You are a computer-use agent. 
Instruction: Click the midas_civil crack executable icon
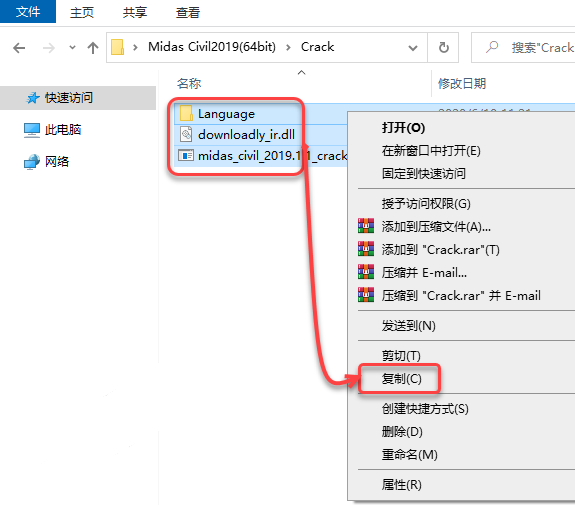coord(186,155)
